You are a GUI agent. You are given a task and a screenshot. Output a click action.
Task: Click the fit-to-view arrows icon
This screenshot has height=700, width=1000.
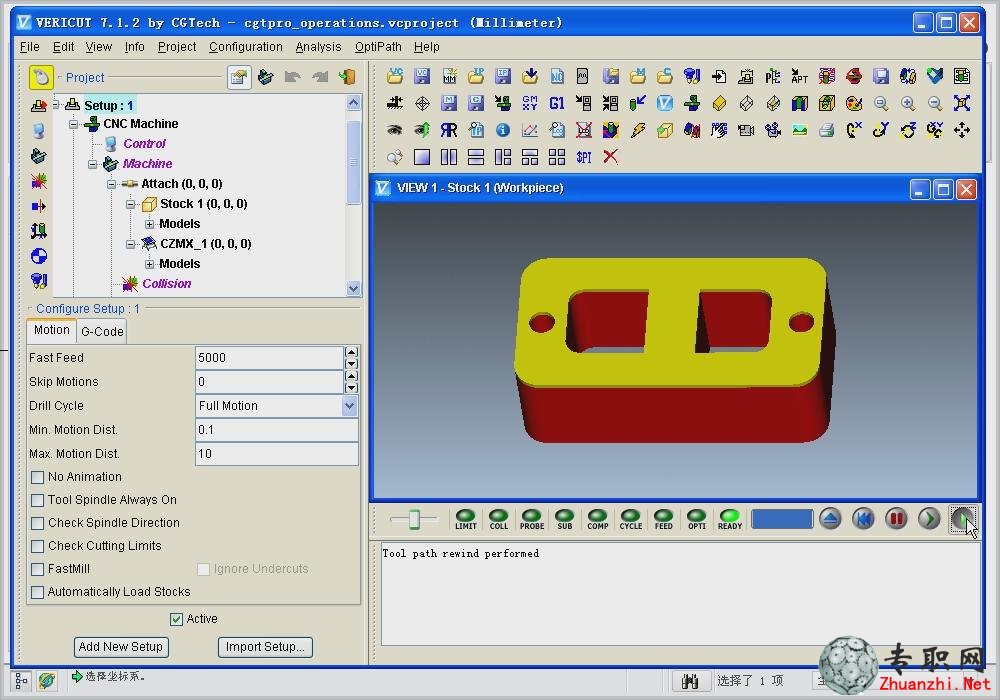click(x=962, y=103)
